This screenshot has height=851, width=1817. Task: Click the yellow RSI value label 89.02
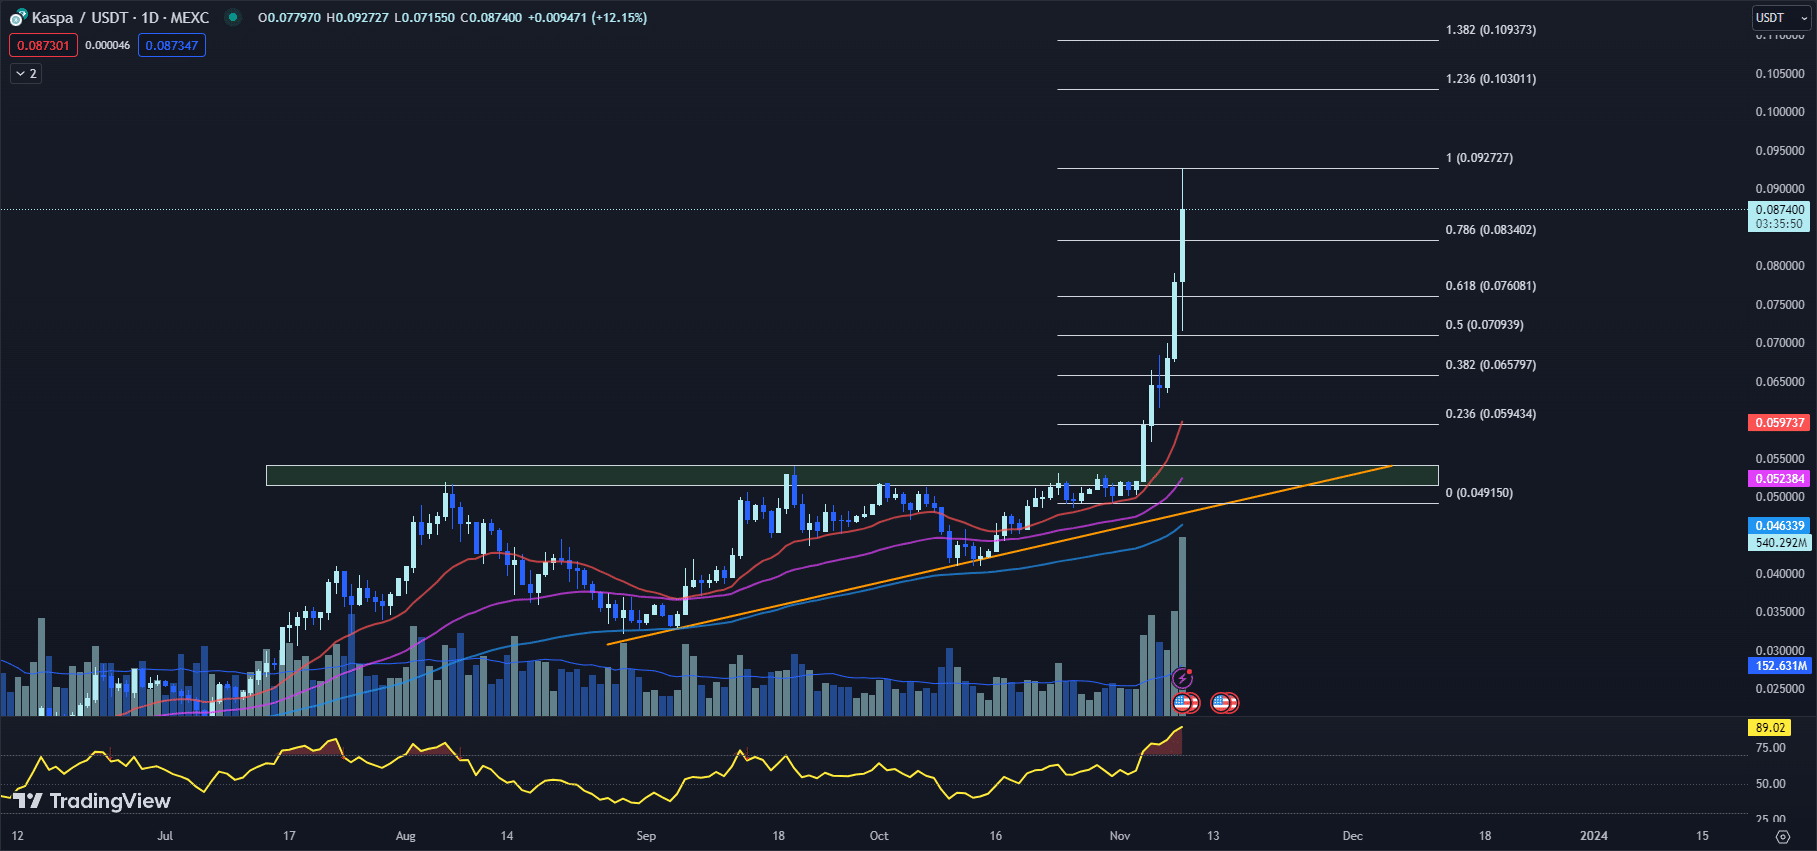pos(1769,728)
